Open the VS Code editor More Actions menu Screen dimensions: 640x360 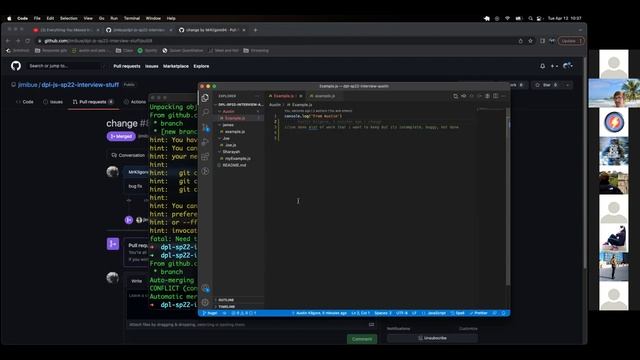click(503, 96)
